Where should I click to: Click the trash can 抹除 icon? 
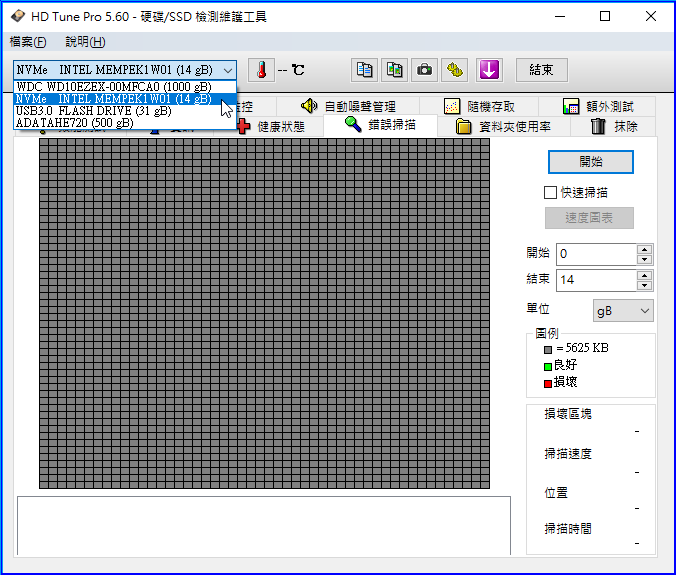click(598, 126)
